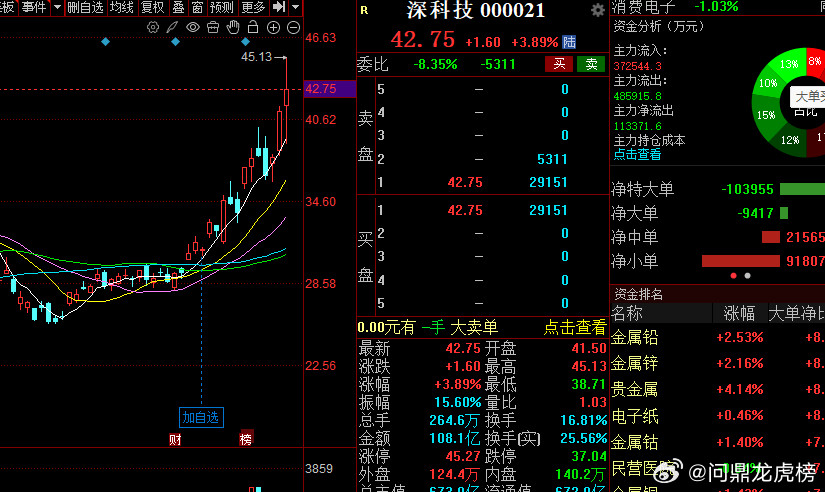The image size is (825, 492).
Task: Select the hand pan tool
Action: (233, 27)
